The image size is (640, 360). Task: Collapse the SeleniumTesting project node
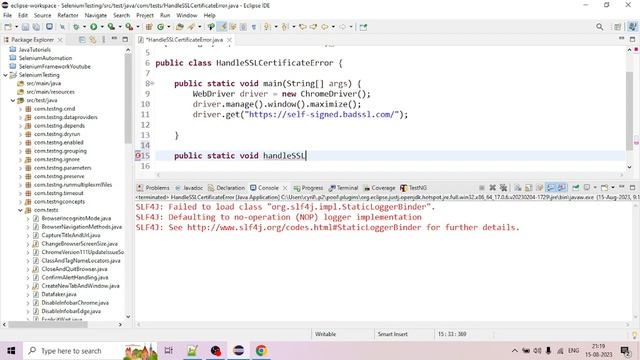pyautogui.click(x=5, y=75)
